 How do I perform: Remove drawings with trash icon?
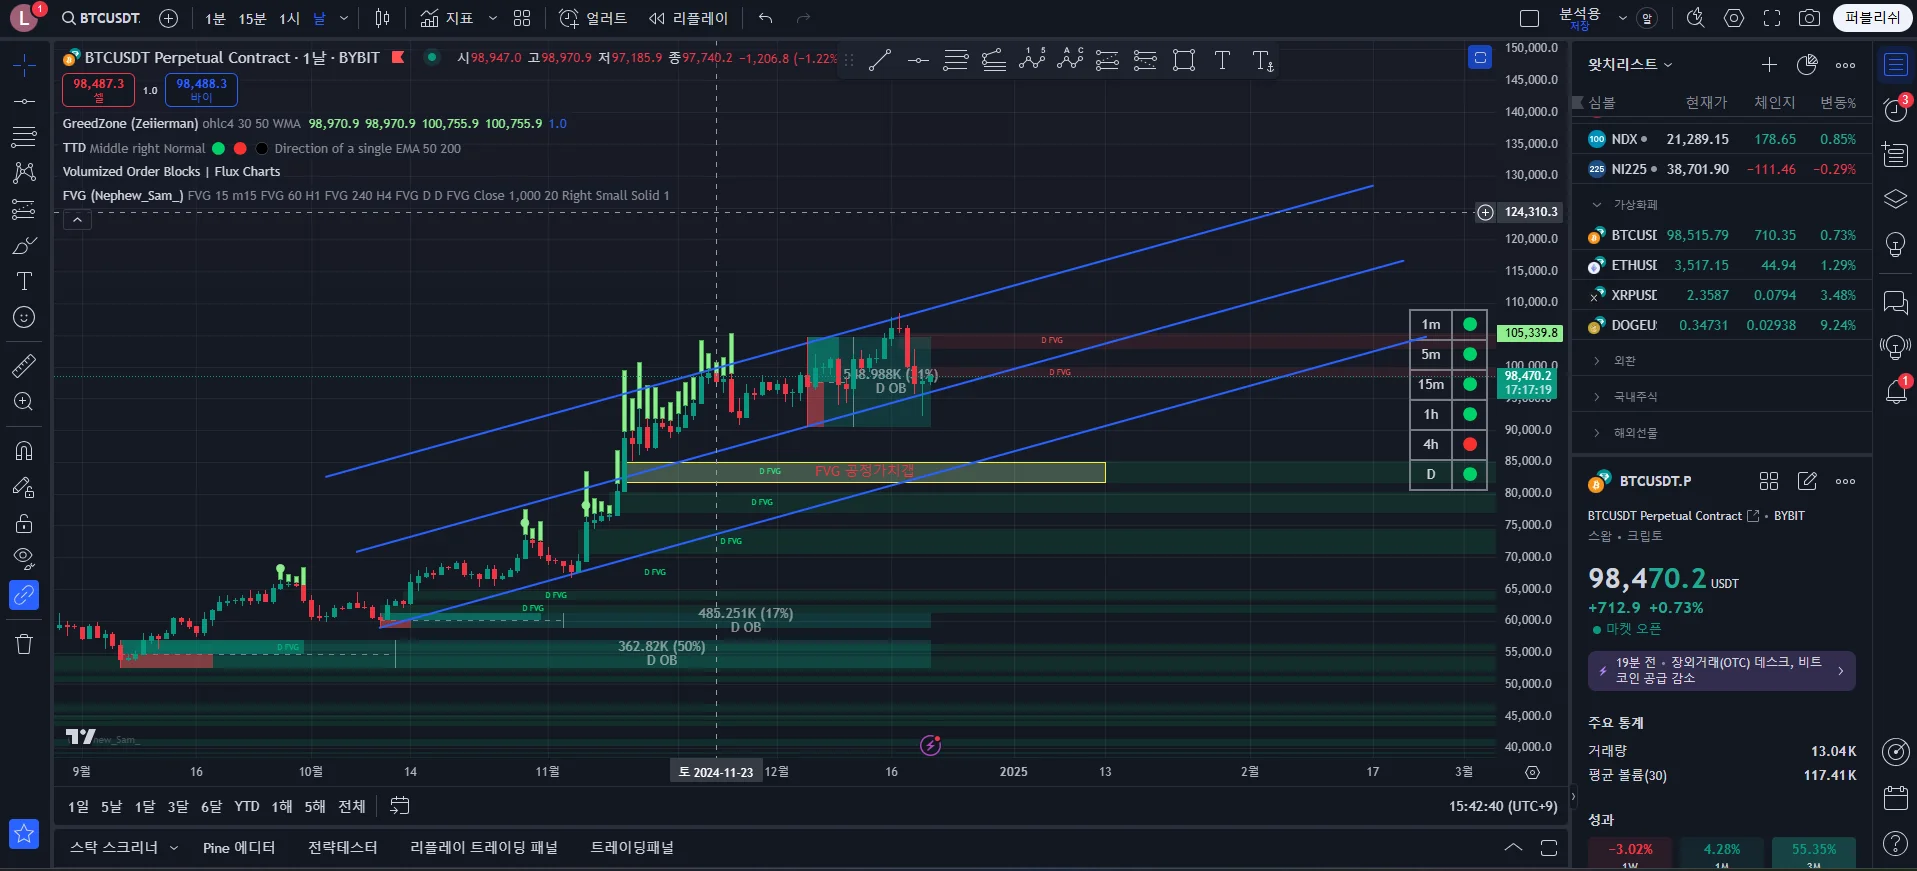[x=24, y=644]
